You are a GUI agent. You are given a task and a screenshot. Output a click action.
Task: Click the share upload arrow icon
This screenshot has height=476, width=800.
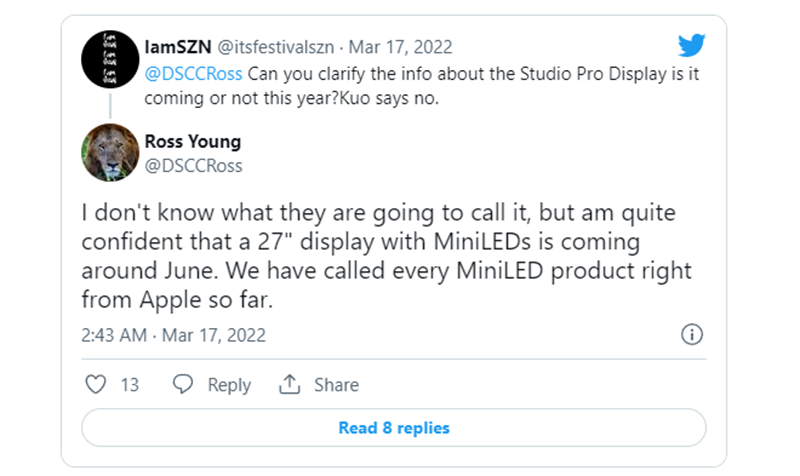click(290, 385)
